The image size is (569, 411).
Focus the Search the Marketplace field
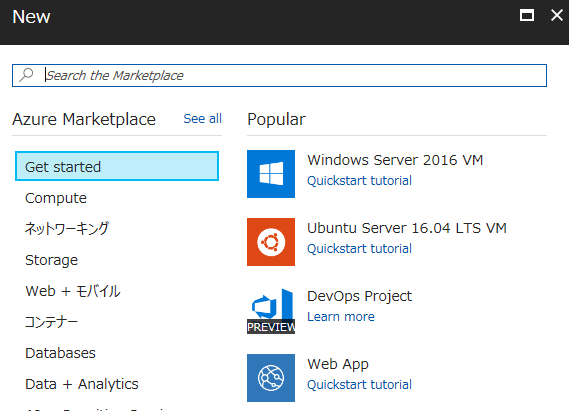point(279,75)
